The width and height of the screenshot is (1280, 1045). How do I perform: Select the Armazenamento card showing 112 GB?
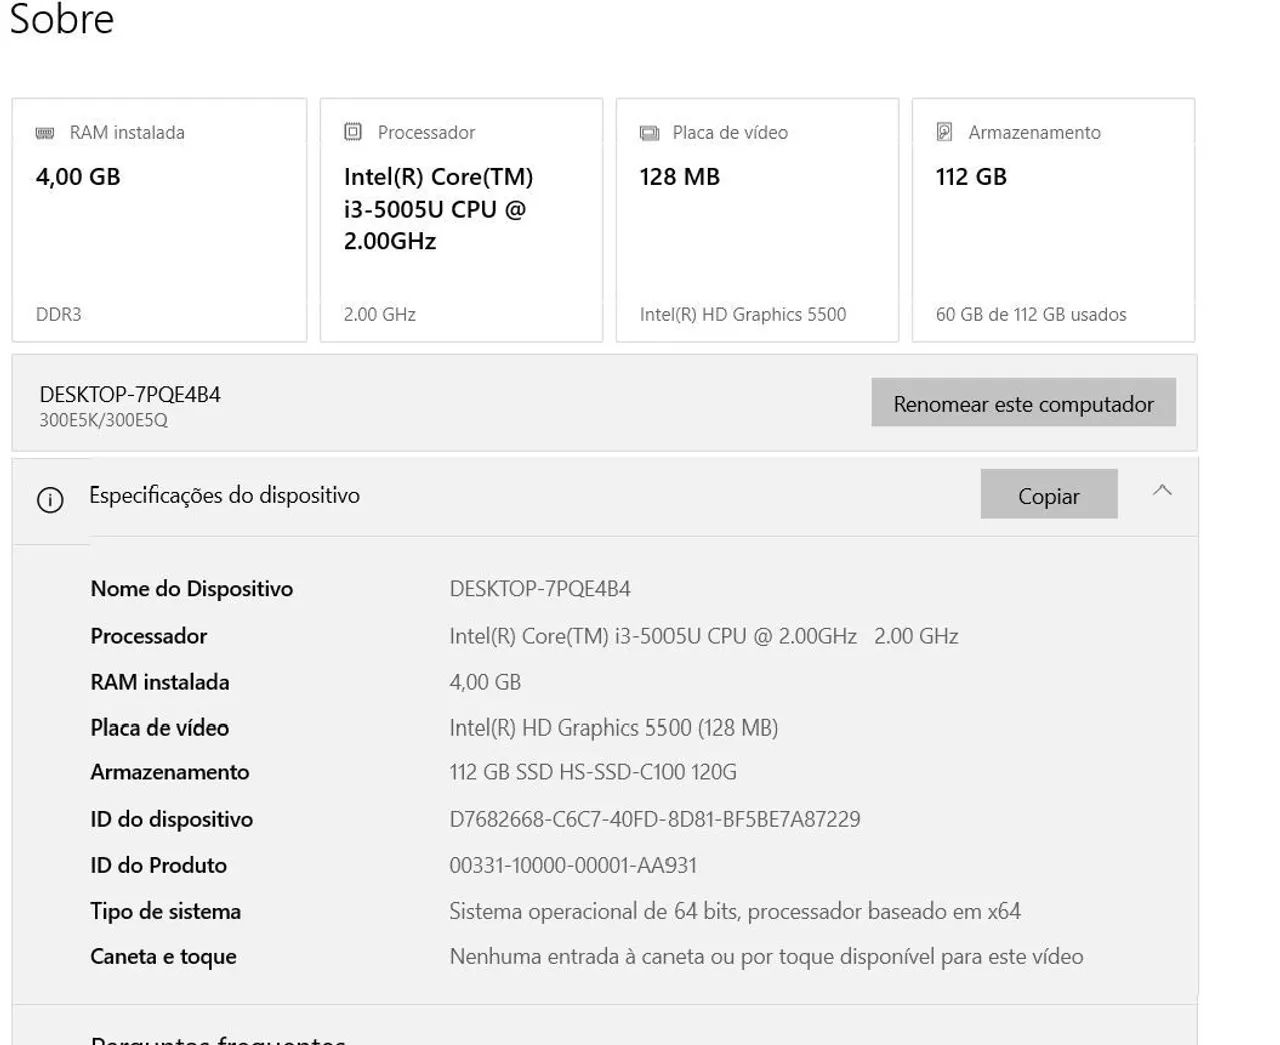pos(1053,218)
